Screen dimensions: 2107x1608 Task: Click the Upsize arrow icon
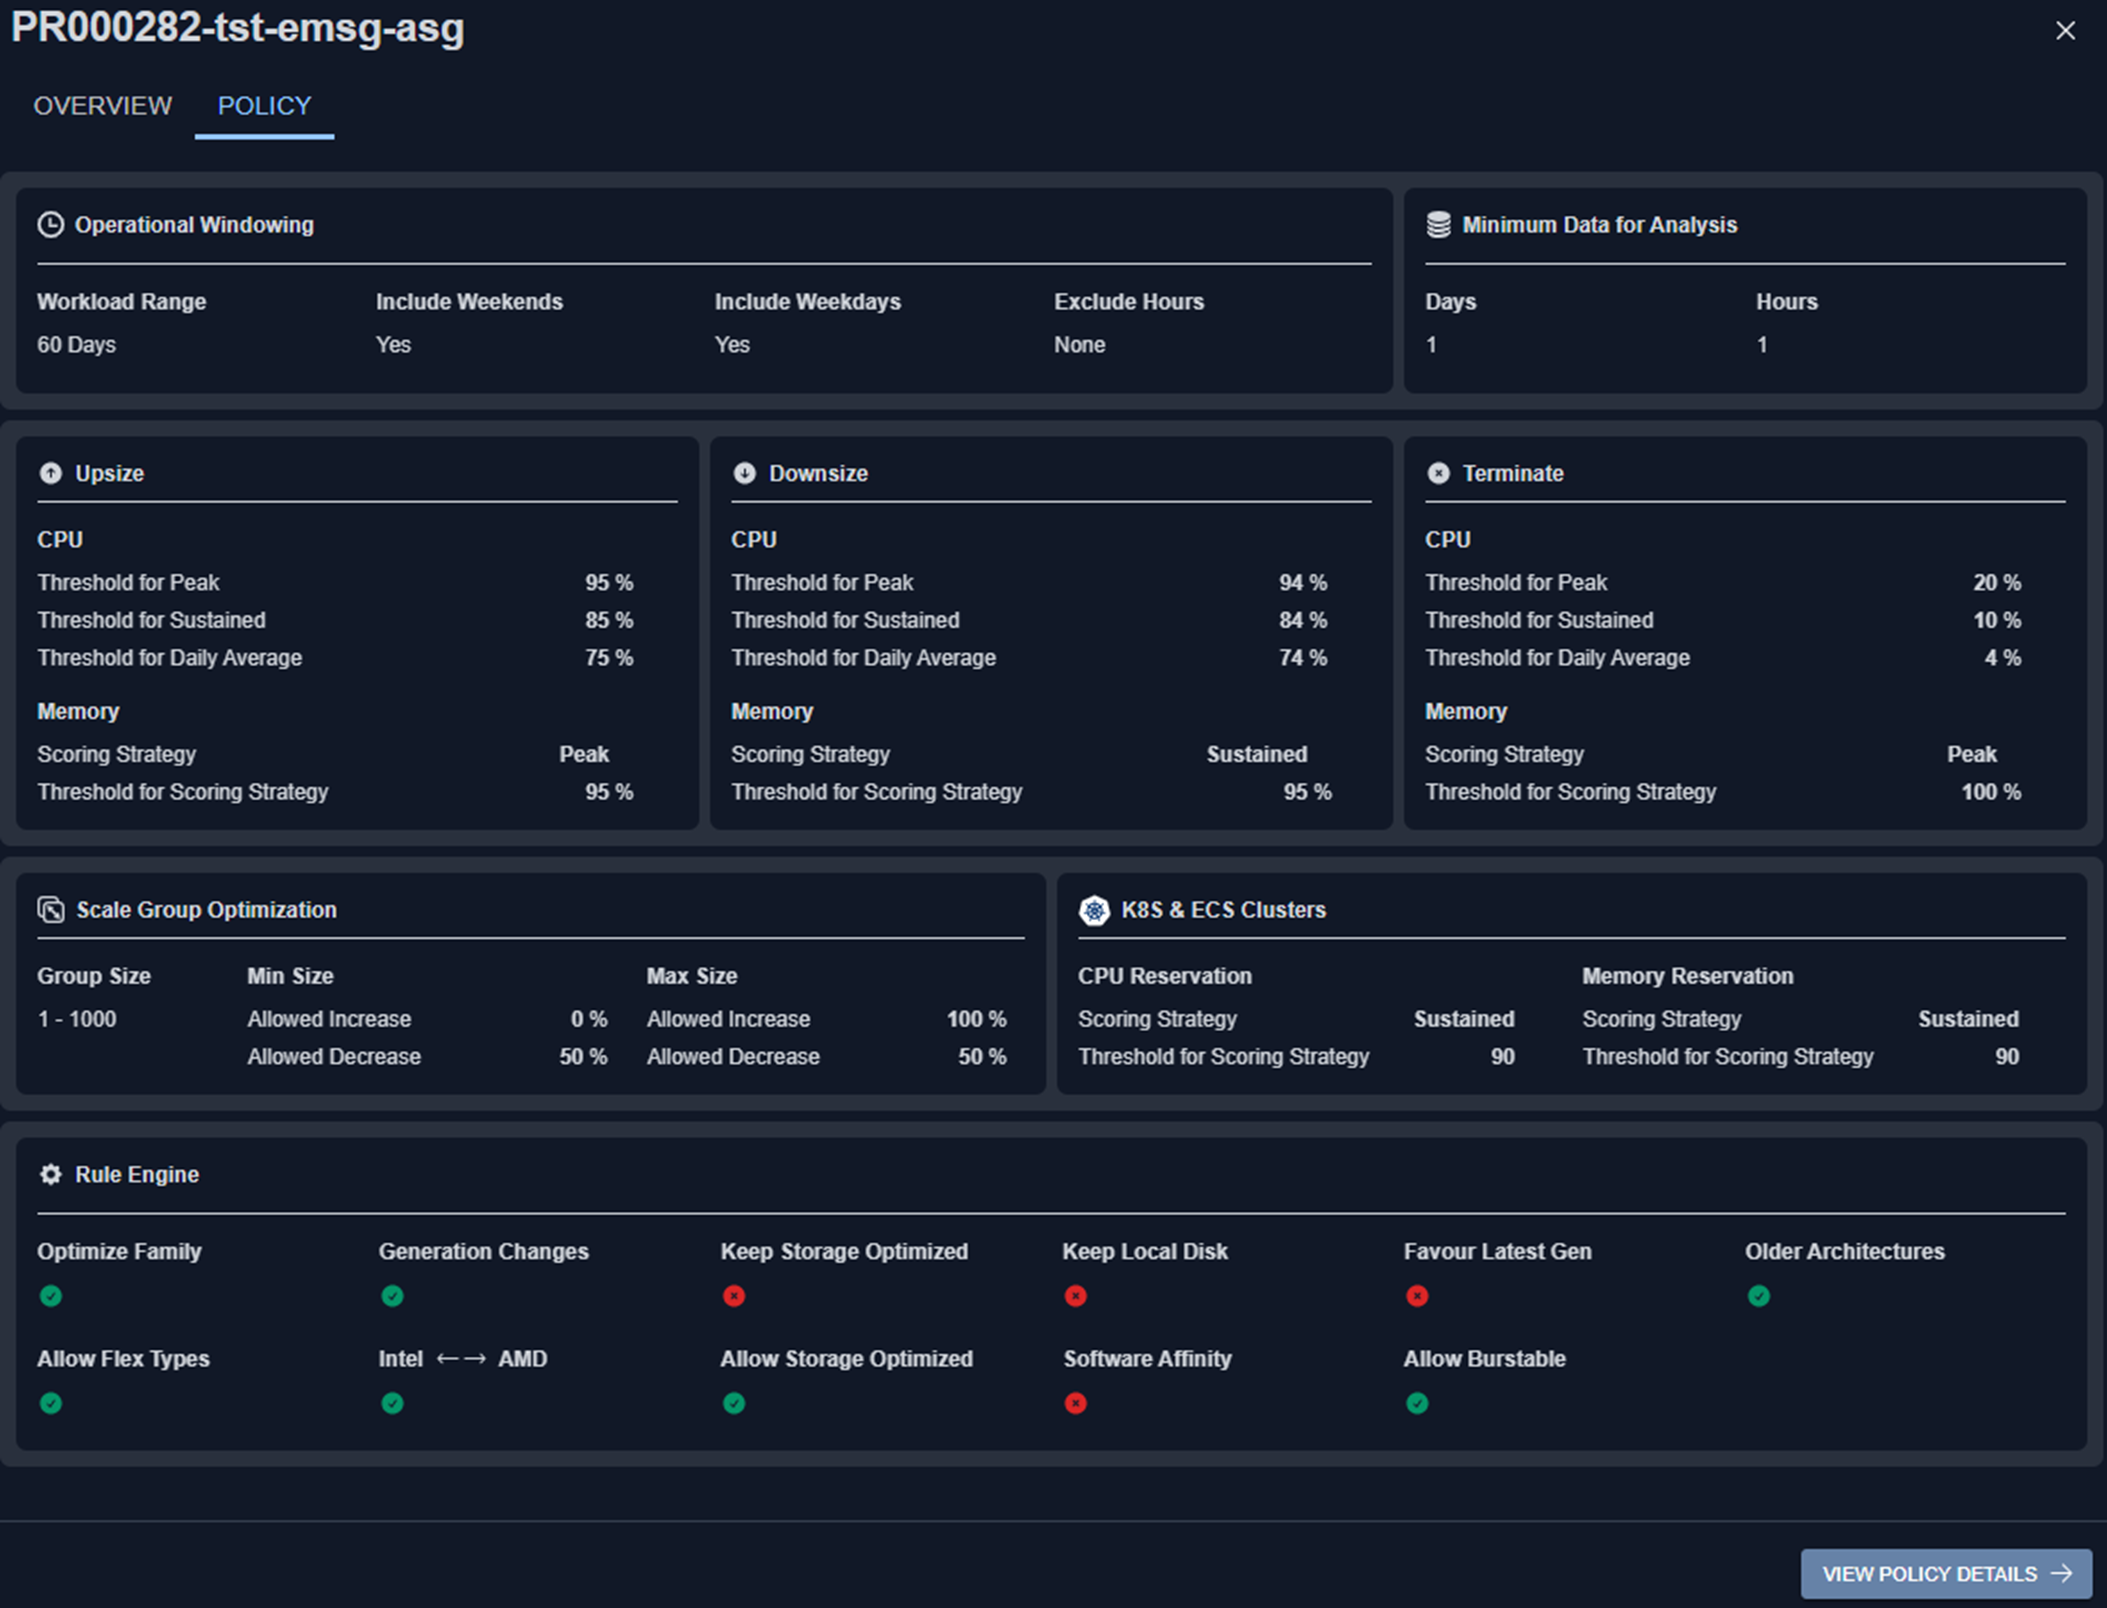(x=50, y=473)
